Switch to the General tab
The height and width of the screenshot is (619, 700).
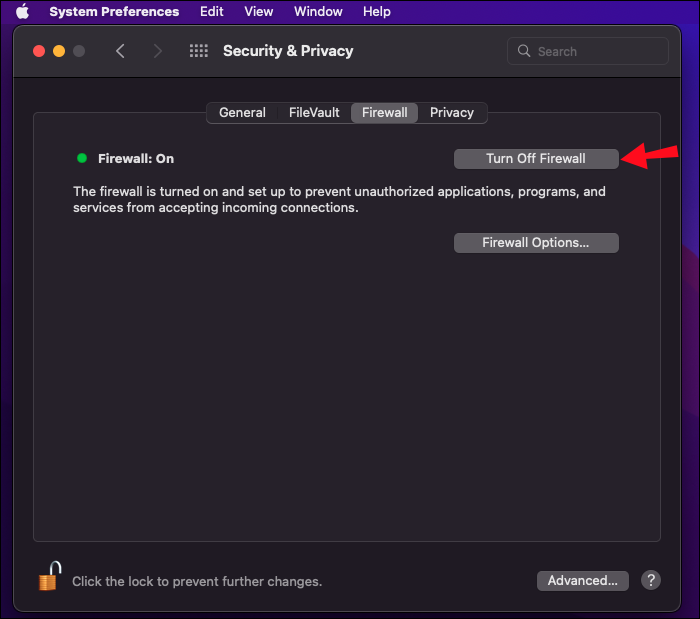click(242, 113)
